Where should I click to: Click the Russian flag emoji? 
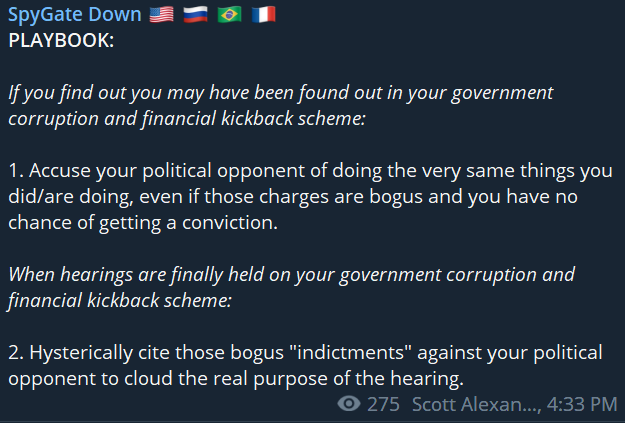pyautogui.click(x=195, y=15)
